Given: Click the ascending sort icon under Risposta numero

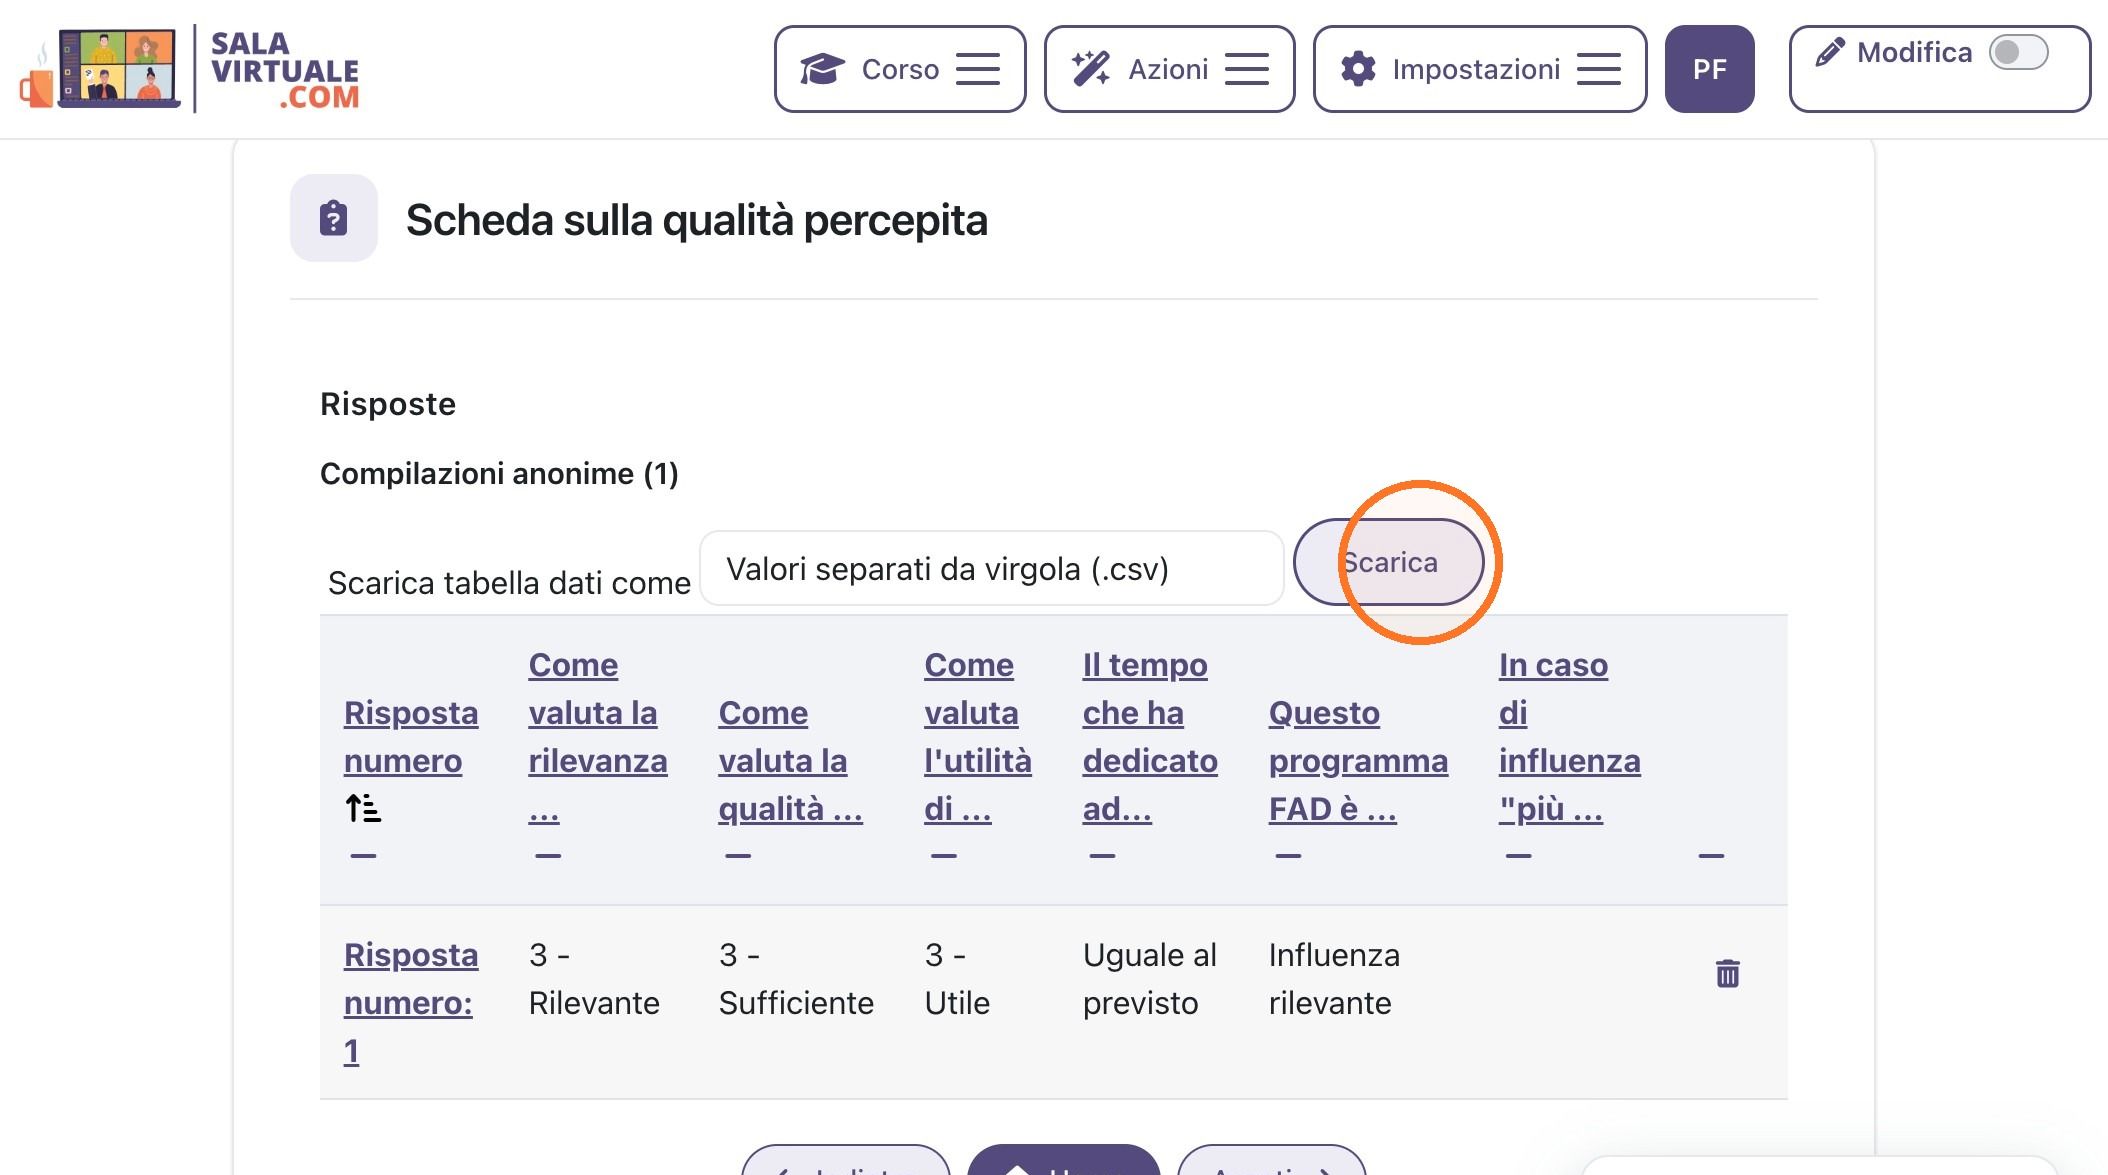Looking at the screenshot, I should [363, 807].
